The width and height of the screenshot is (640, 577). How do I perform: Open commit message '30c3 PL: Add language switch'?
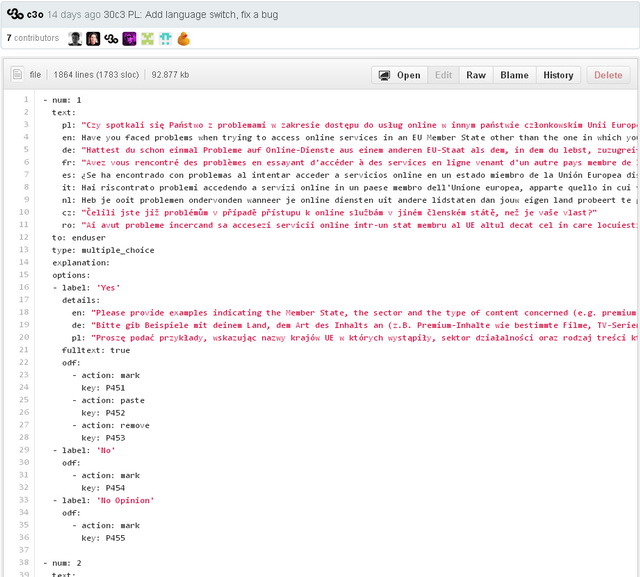191,15
